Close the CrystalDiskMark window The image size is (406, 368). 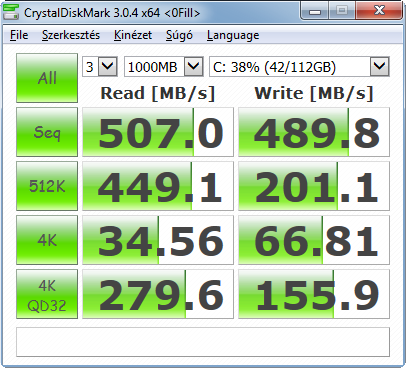coord(379,11)
